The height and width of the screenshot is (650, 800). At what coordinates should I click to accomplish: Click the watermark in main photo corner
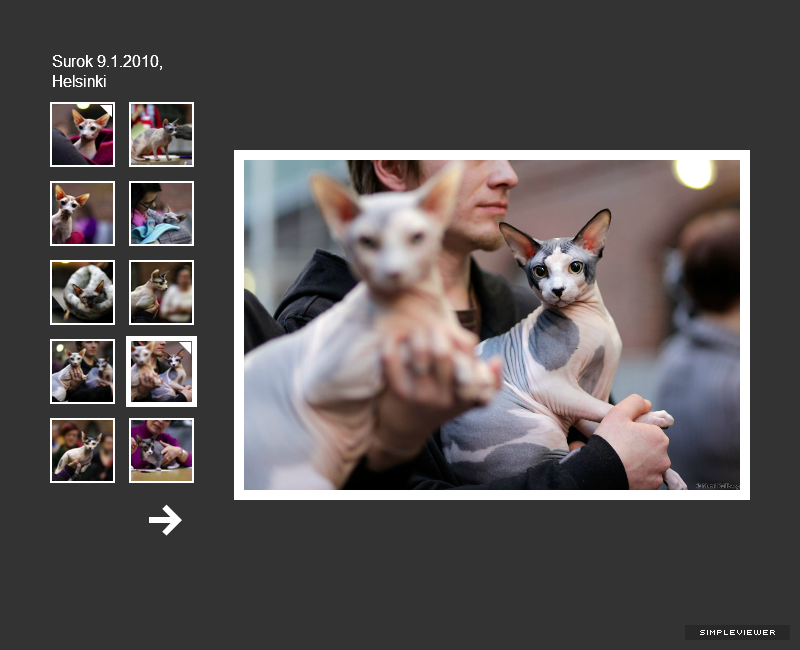pos(716,484)
